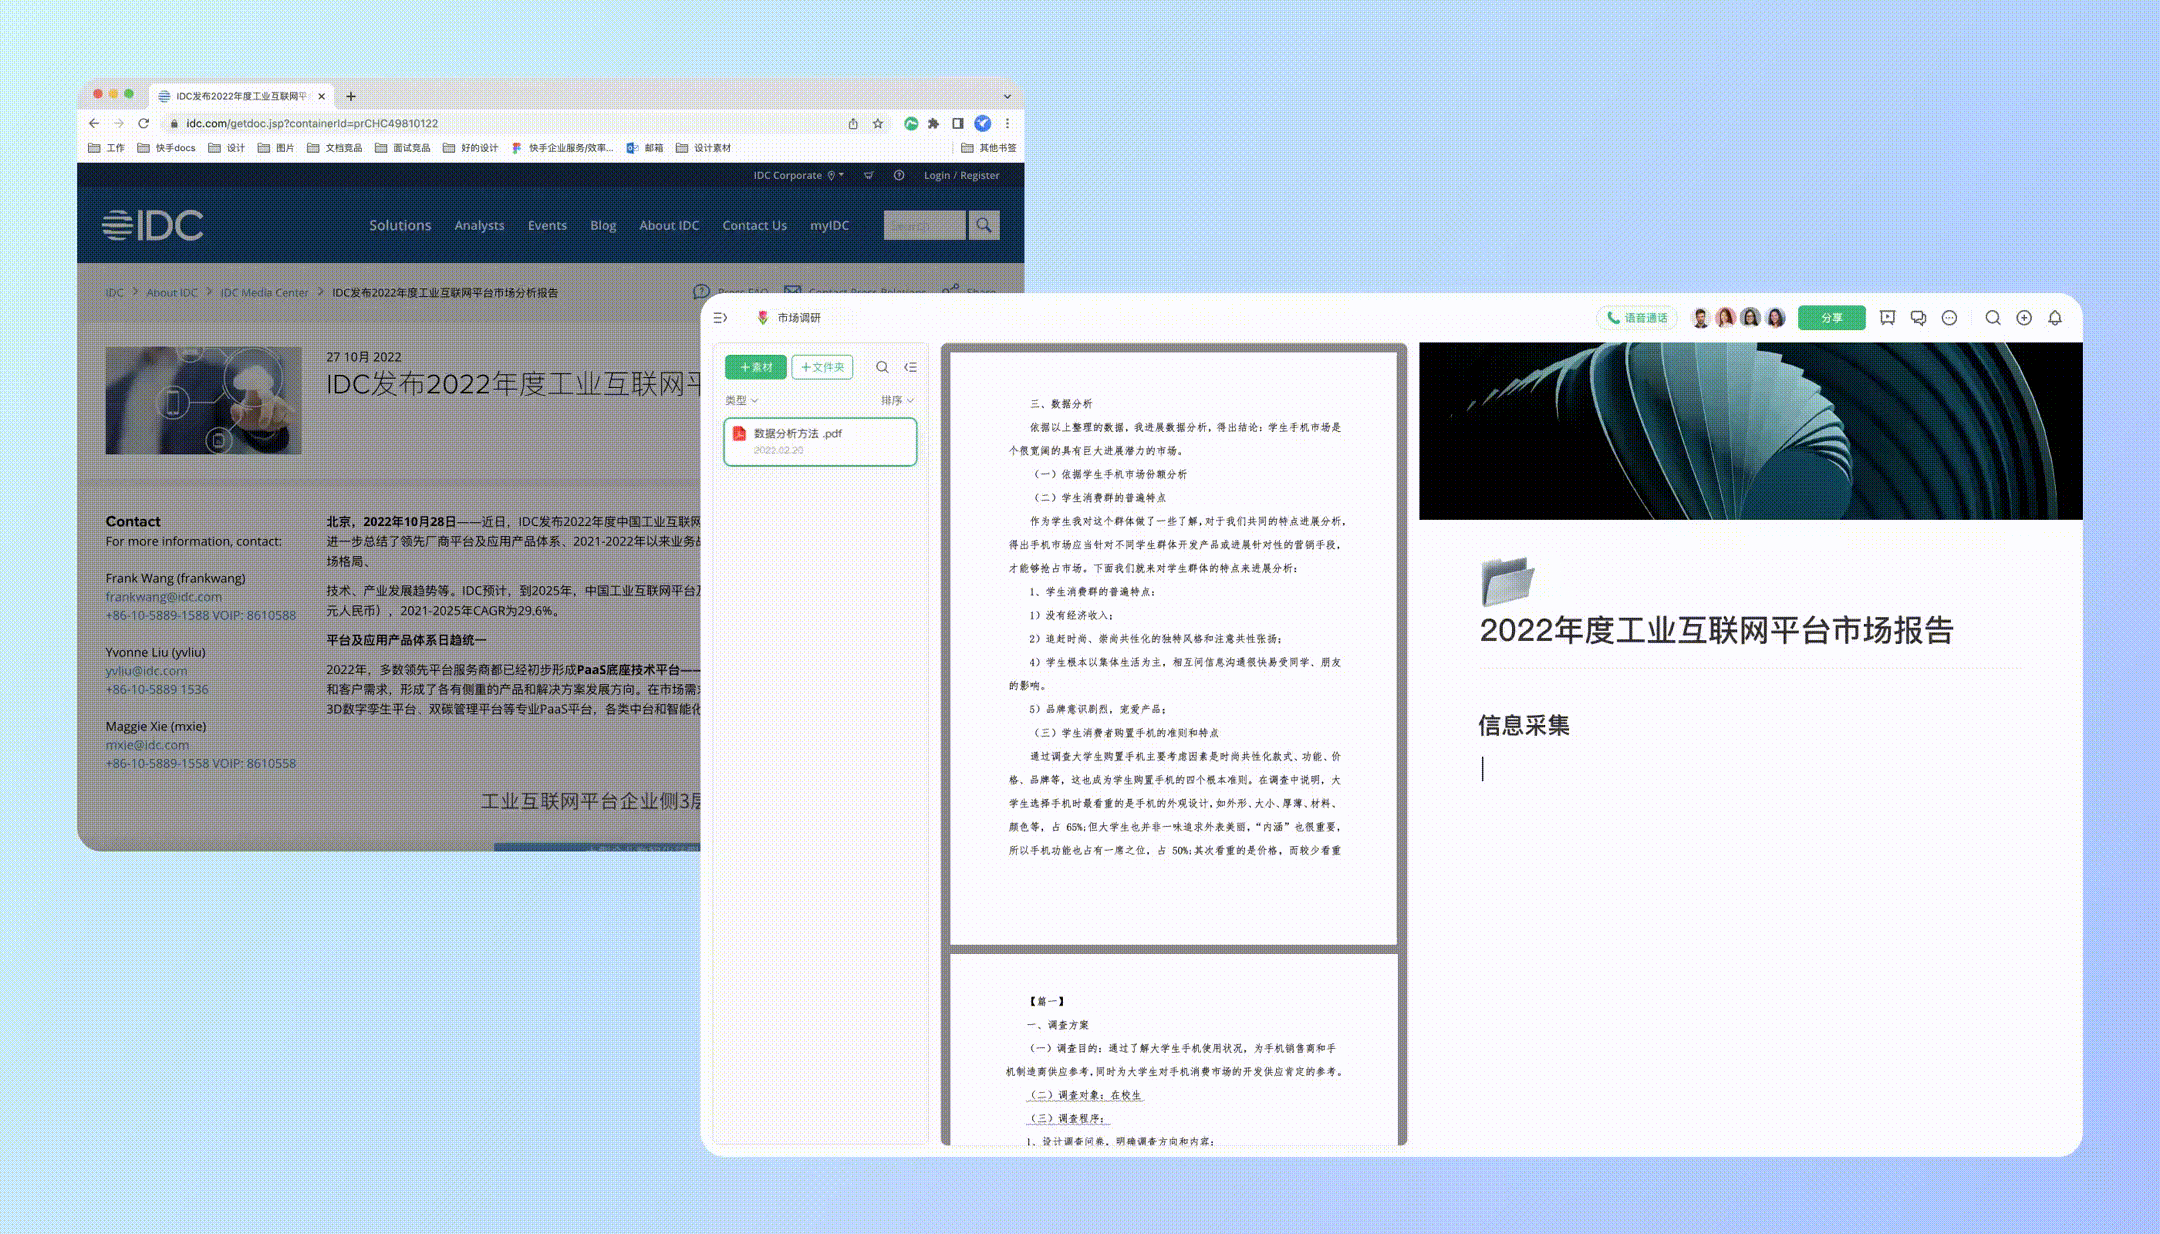The image size is (2160, 1234).
Task: Click the green 分享 share button
Action: [1831, 318]
